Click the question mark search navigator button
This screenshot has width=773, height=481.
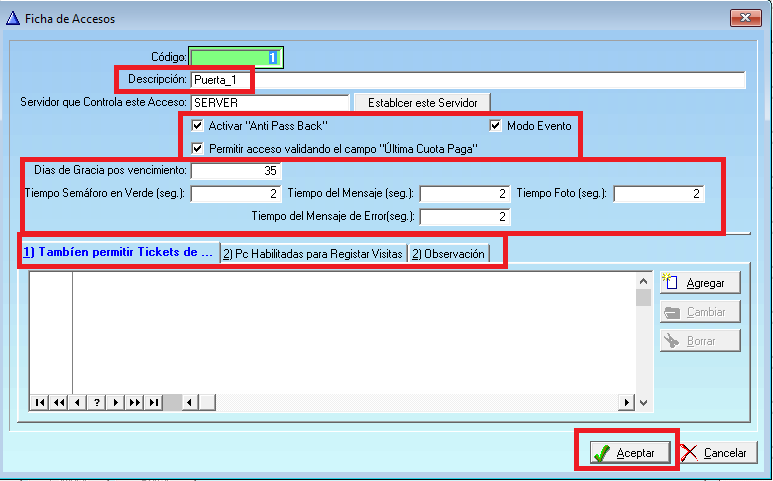97,402
